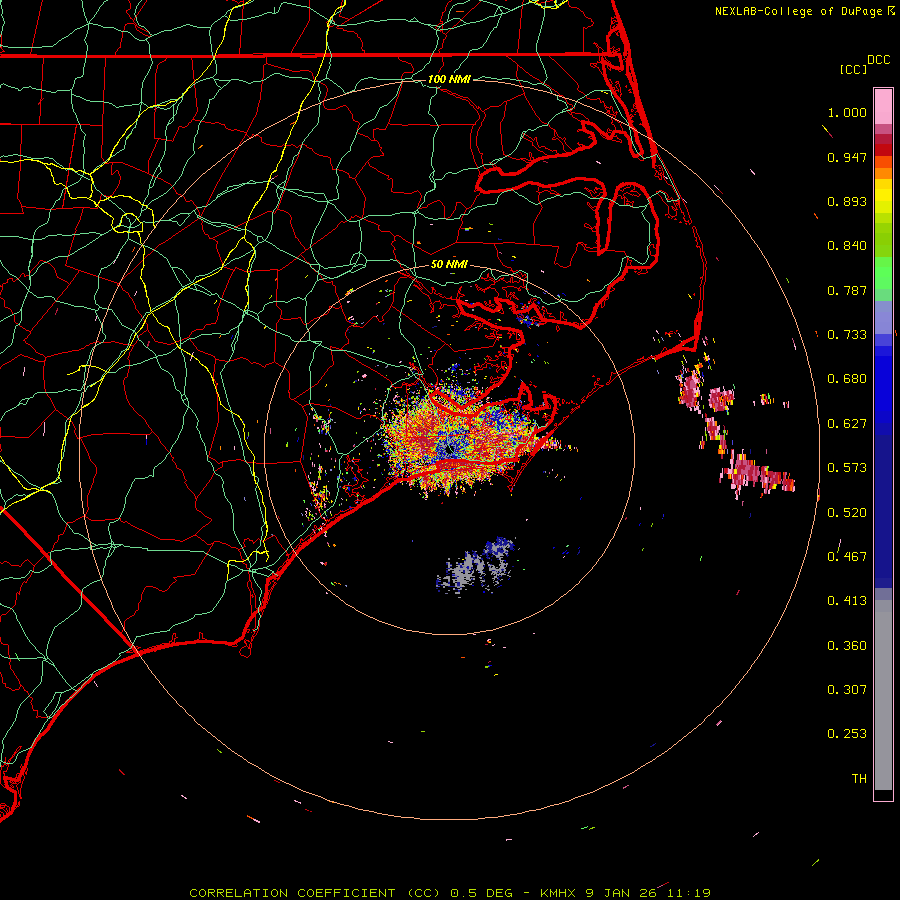Click the DCC product label
900x900 pixels.
(x=878, y=60)
